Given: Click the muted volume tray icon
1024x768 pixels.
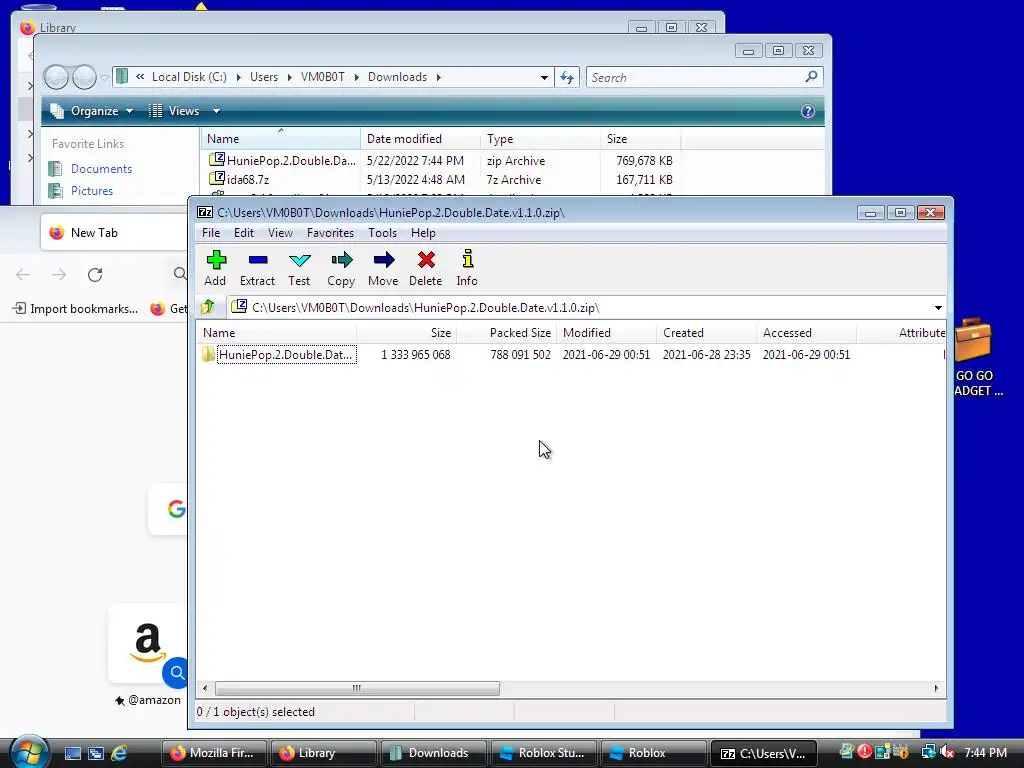Looking at the screenshot, I should click(x=947, y=752).
